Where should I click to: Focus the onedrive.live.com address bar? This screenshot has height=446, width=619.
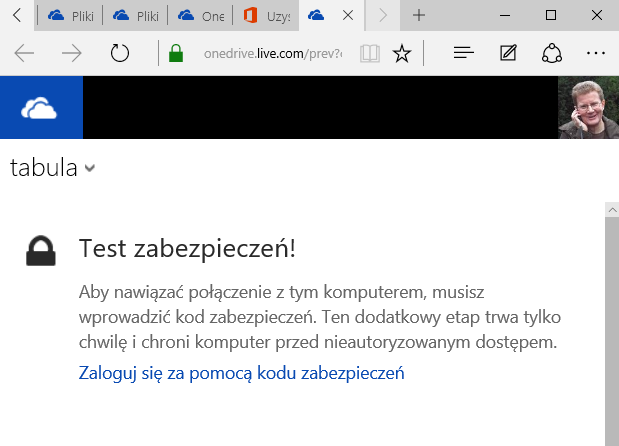[270, 53]
